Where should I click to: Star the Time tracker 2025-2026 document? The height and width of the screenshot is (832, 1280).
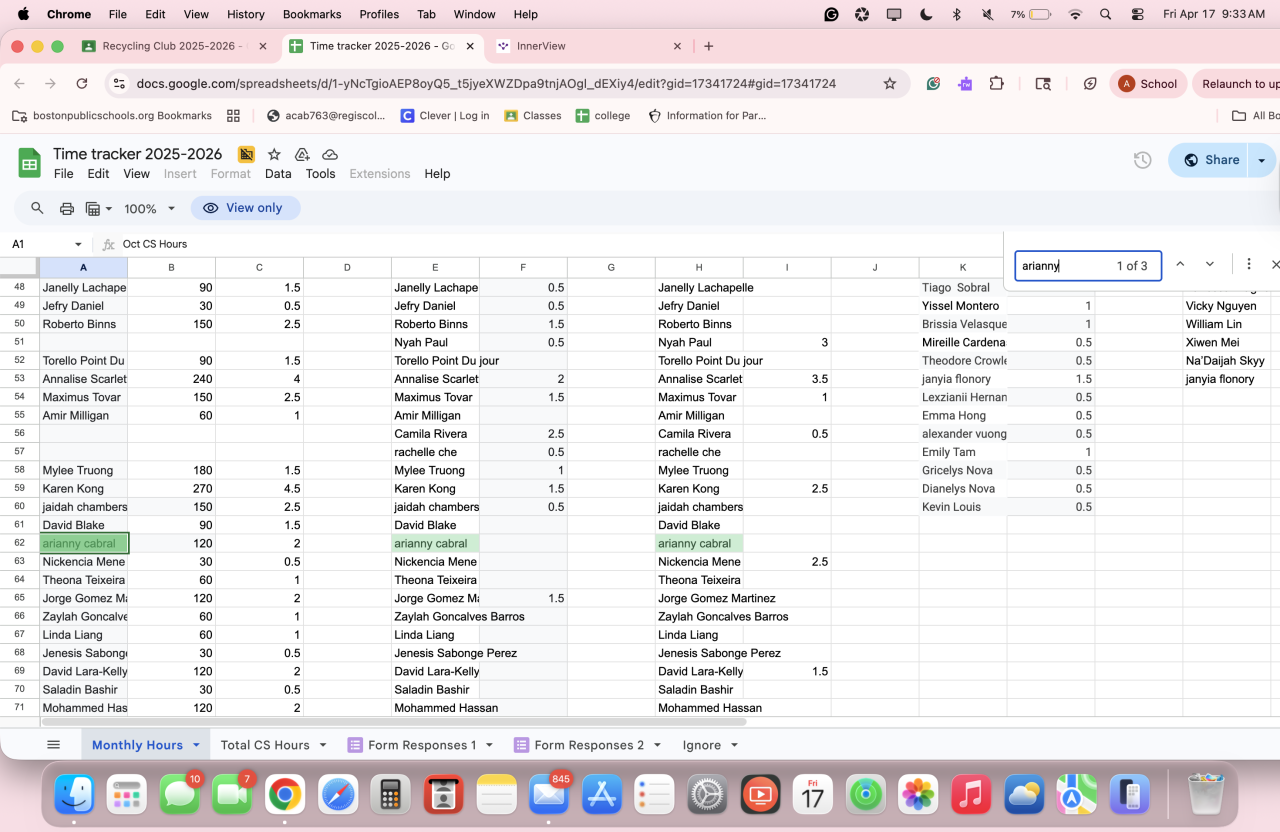point(274,154)
